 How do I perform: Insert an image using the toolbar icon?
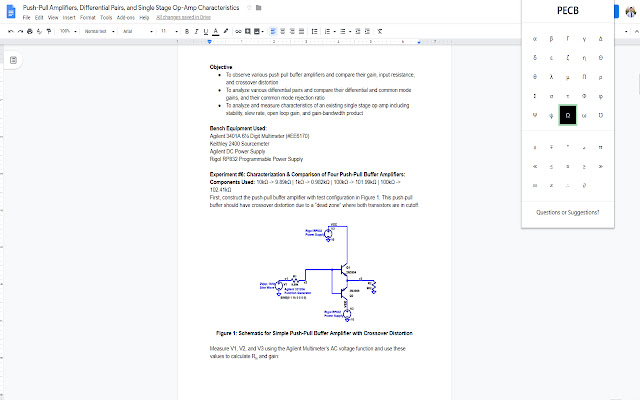(257, 31)
